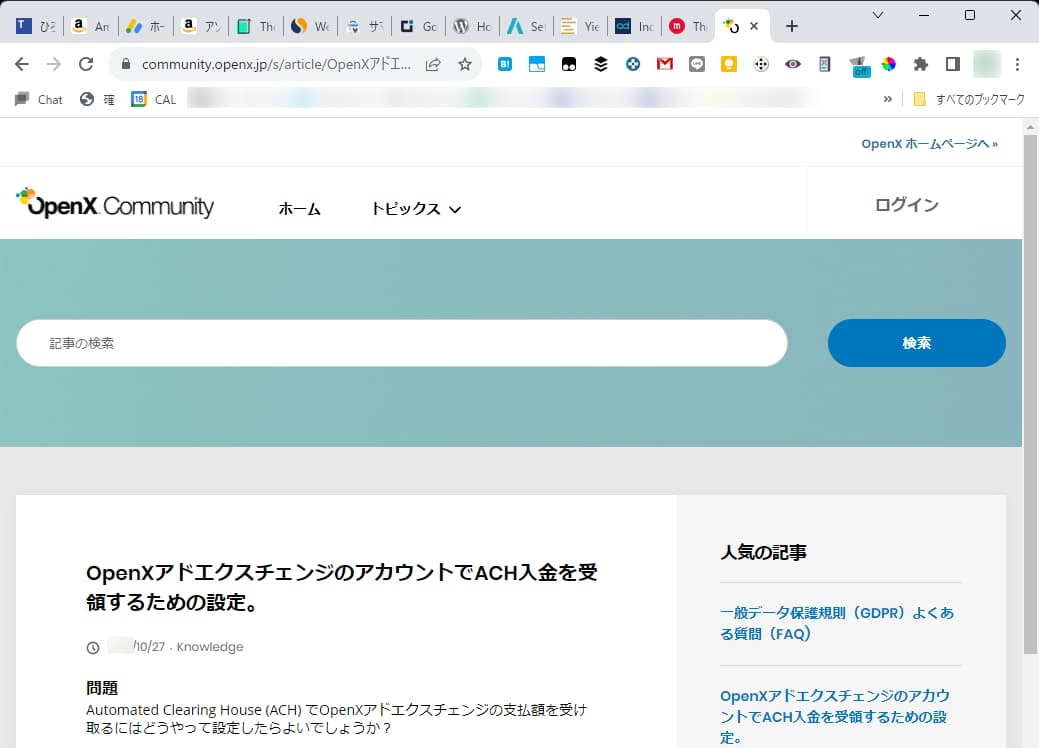Switch to the tab labeled Go
The height and width of the screenshot is (748, 1039).
pos(419,27)
